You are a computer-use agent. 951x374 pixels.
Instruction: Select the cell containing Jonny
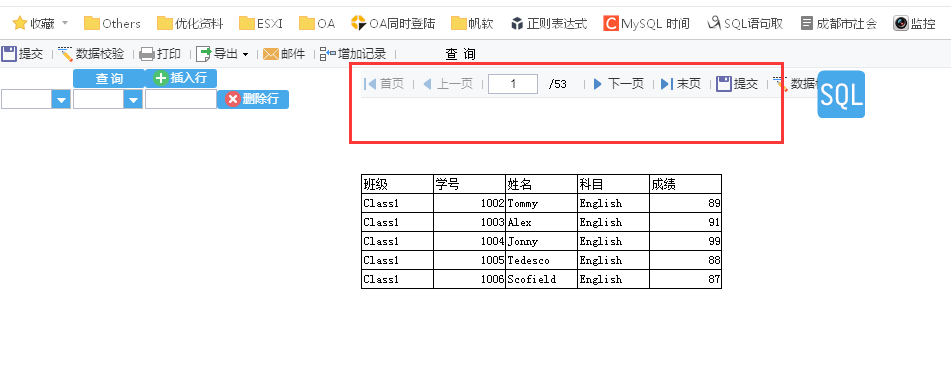tap(542, 241)
